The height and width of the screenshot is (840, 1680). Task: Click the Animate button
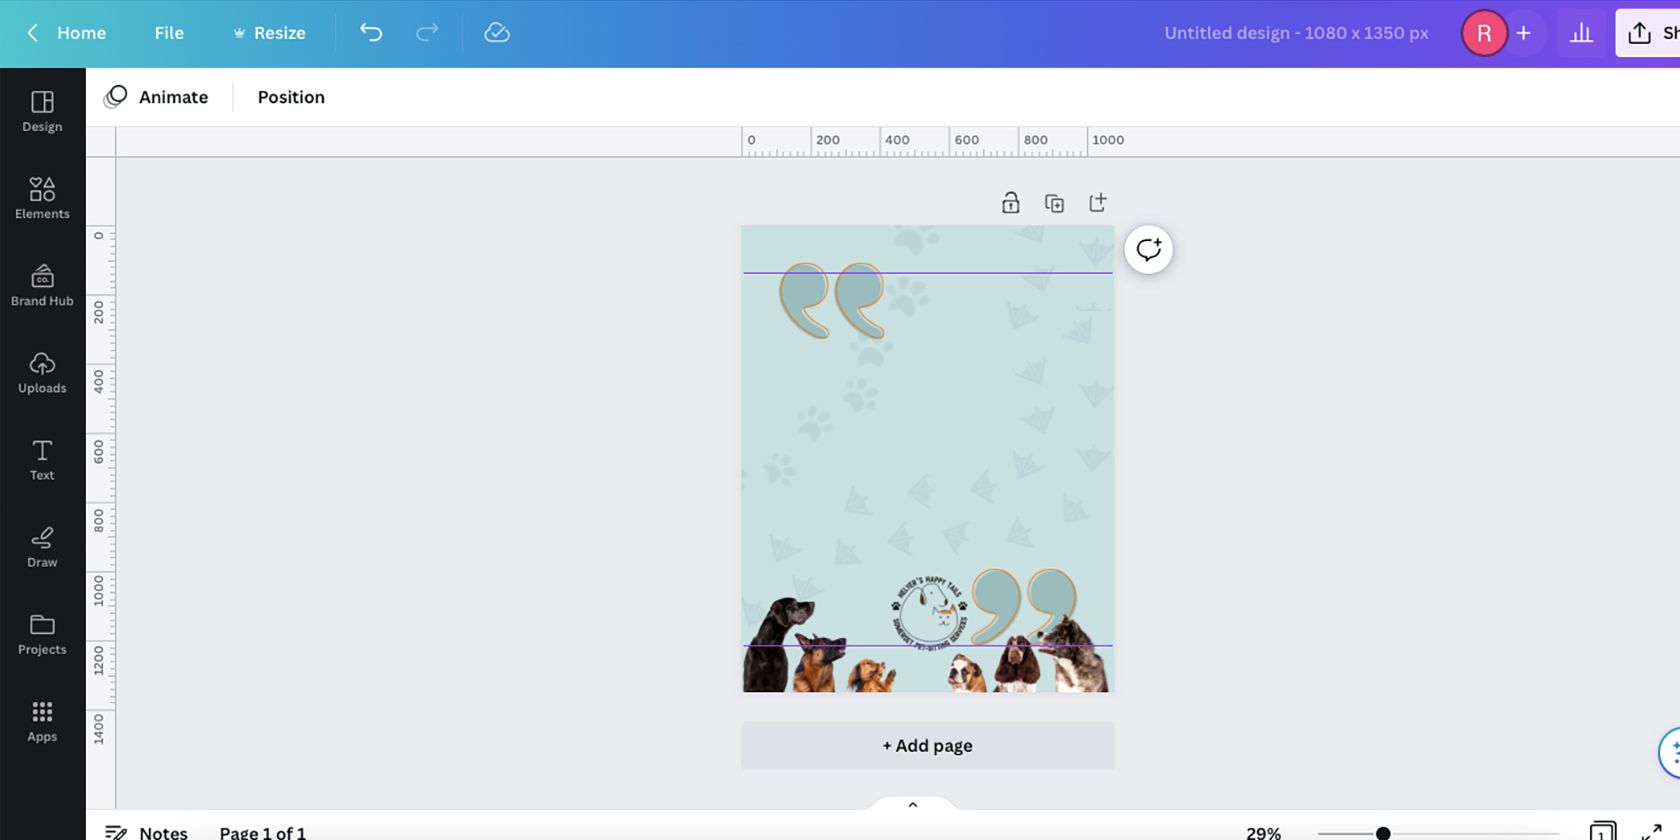(157, 97)
